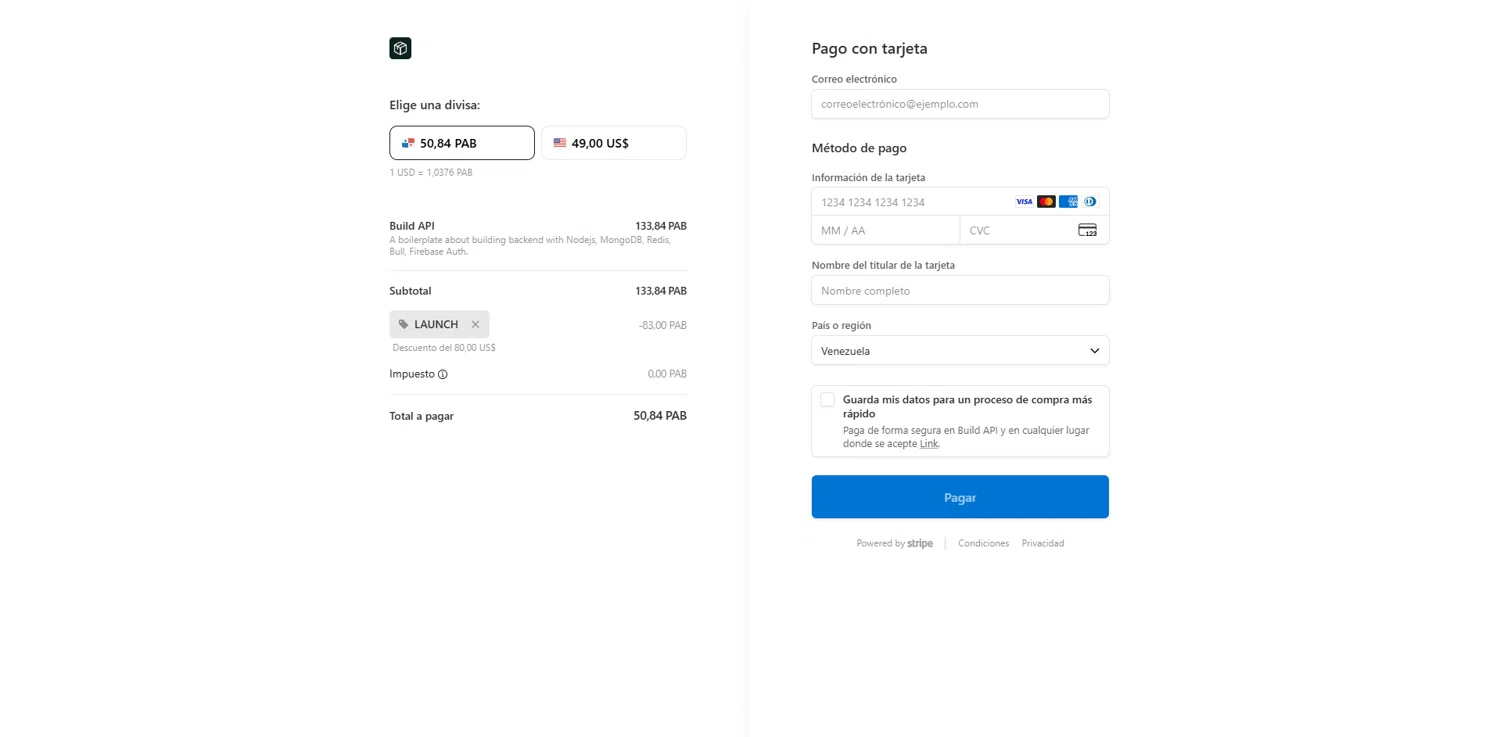Click the Diners Club logo

1090,202
